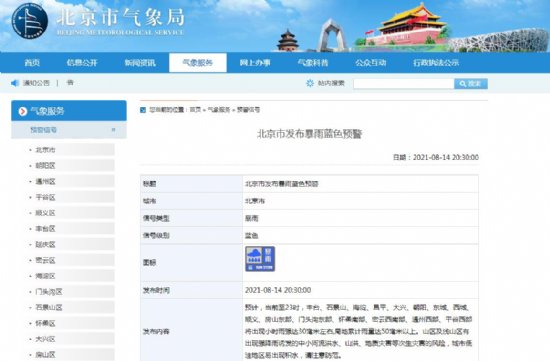
Task: Expand the 预警信号 sidebar section arrow
Action: (113, 130)
